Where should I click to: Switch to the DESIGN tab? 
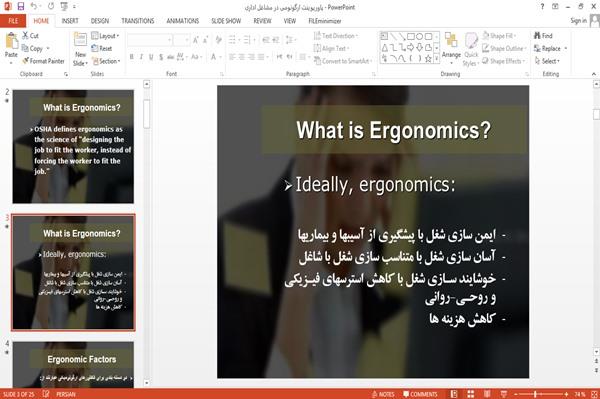100,21
